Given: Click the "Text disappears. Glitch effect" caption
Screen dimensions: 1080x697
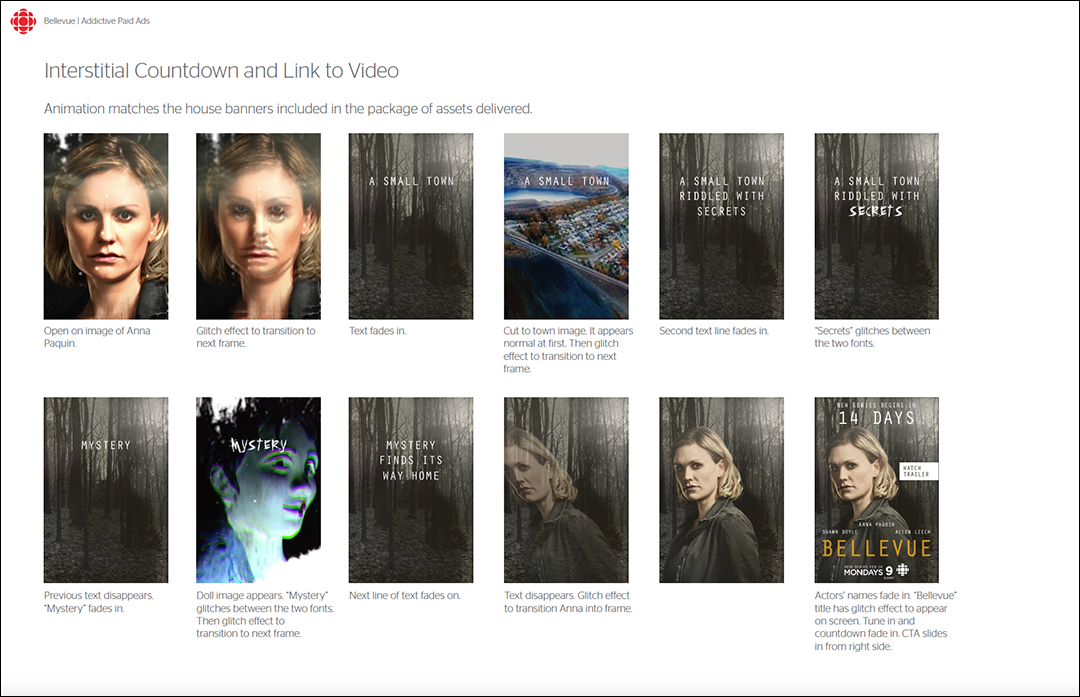Looking at the screenshot, I should pyautogui.click(x=568, y=602).
